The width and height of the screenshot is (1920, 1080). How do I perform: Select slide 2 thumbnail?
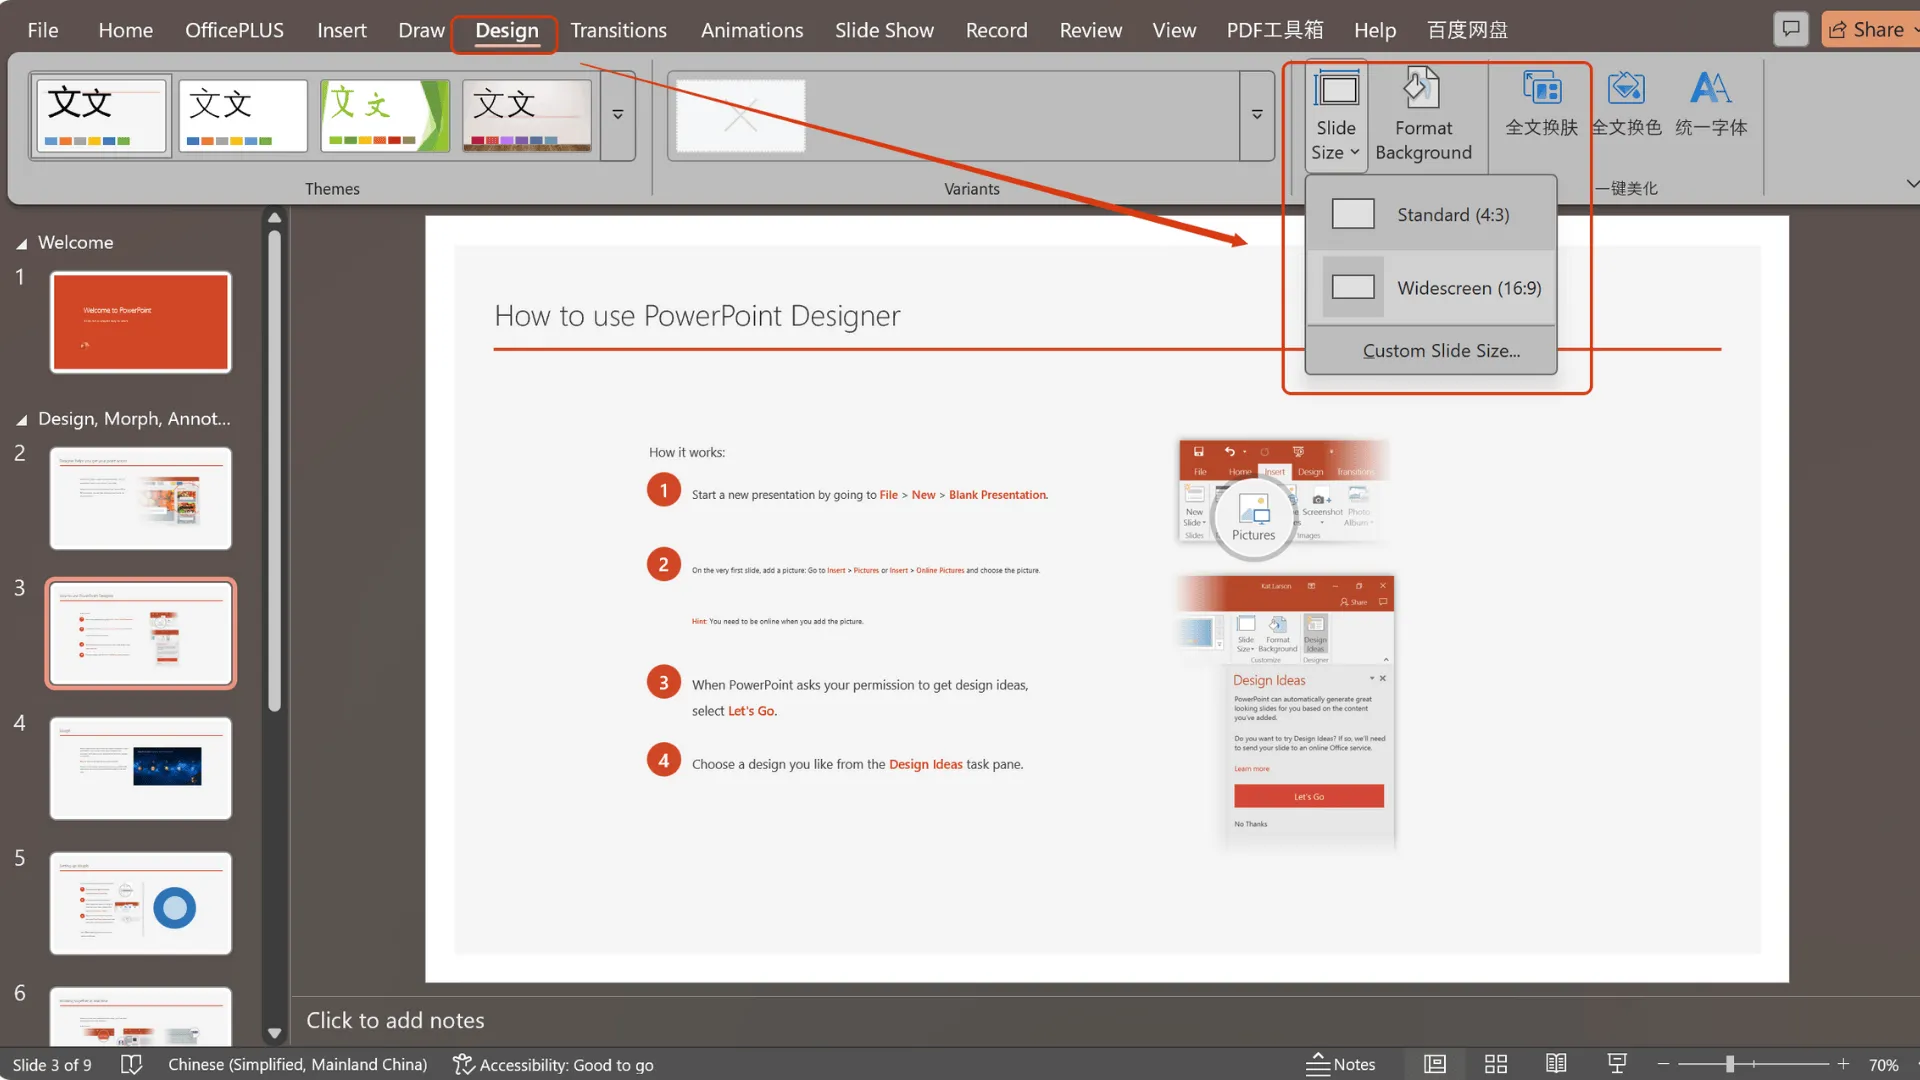140,498
